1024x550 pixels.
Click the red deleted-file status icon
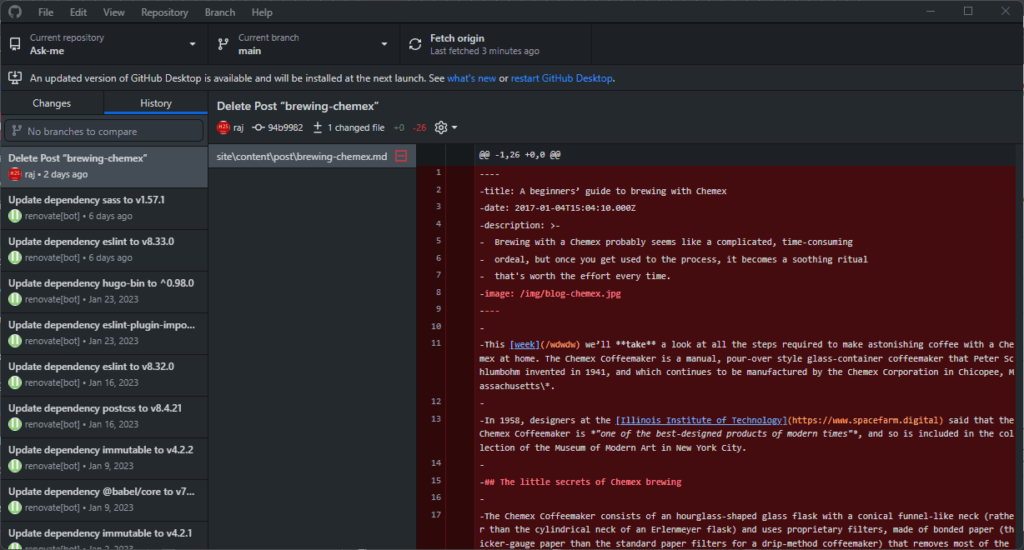tap(401, 156)
